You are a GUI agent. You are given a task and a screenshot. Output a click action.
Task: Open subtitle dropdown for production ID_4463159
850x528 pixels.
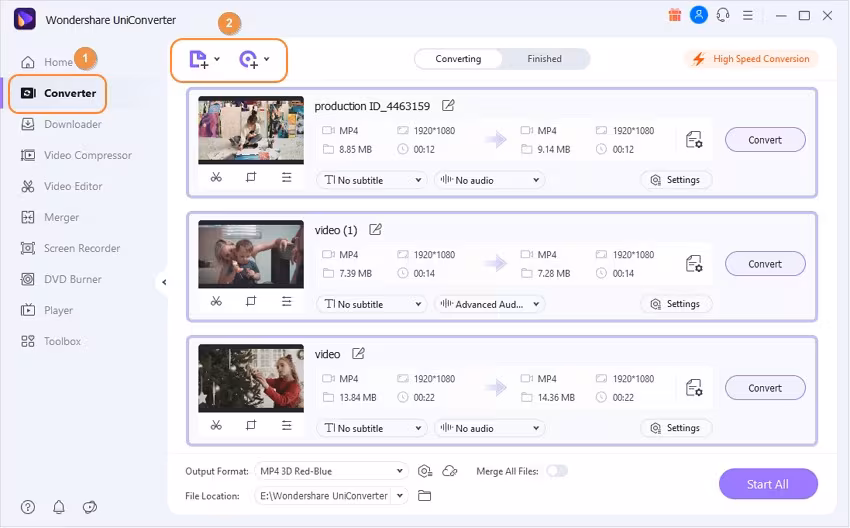372,180
